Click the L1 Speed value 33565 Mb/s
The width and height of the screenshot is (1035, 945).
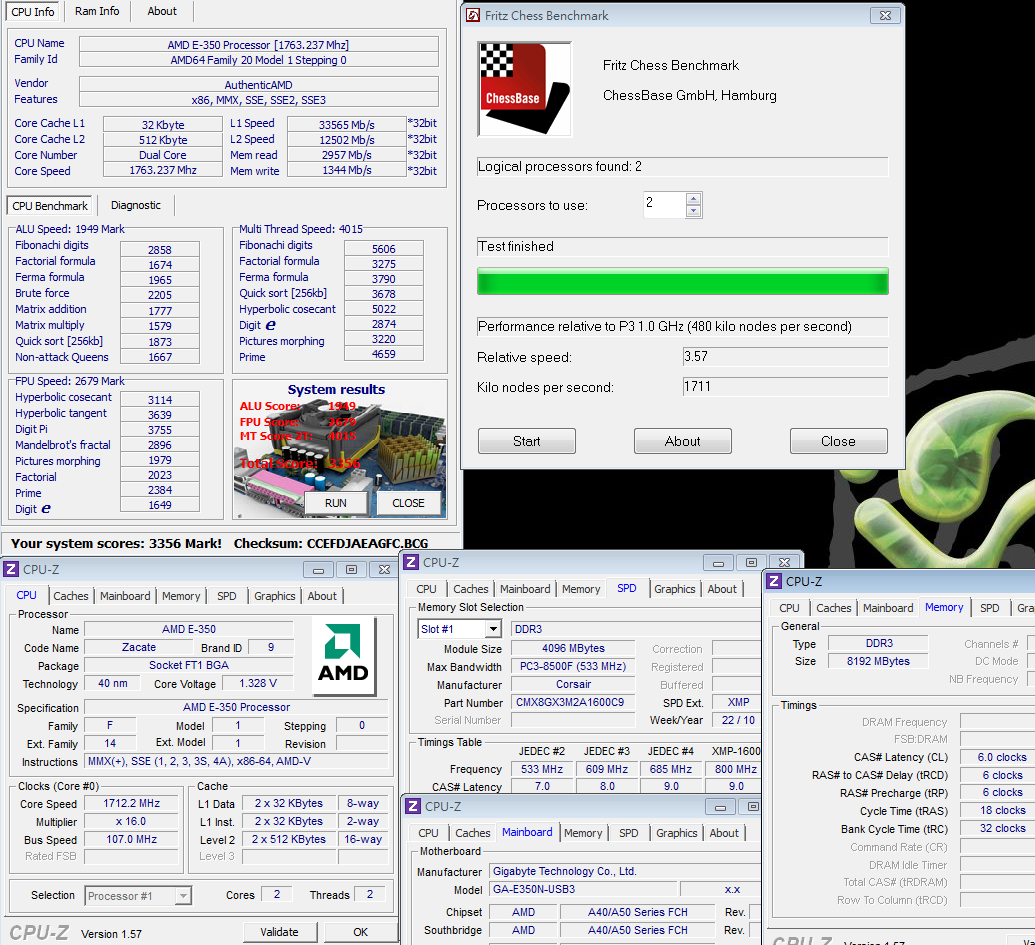pos(347,124)
